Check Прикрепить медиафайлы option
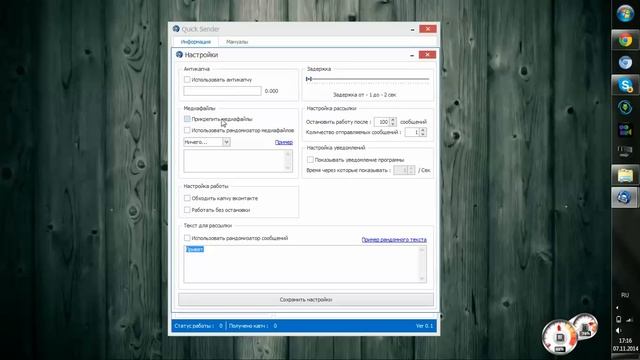The height and width of the screenshot is (360, 640). pyautogui.click(x=187, y=119)
